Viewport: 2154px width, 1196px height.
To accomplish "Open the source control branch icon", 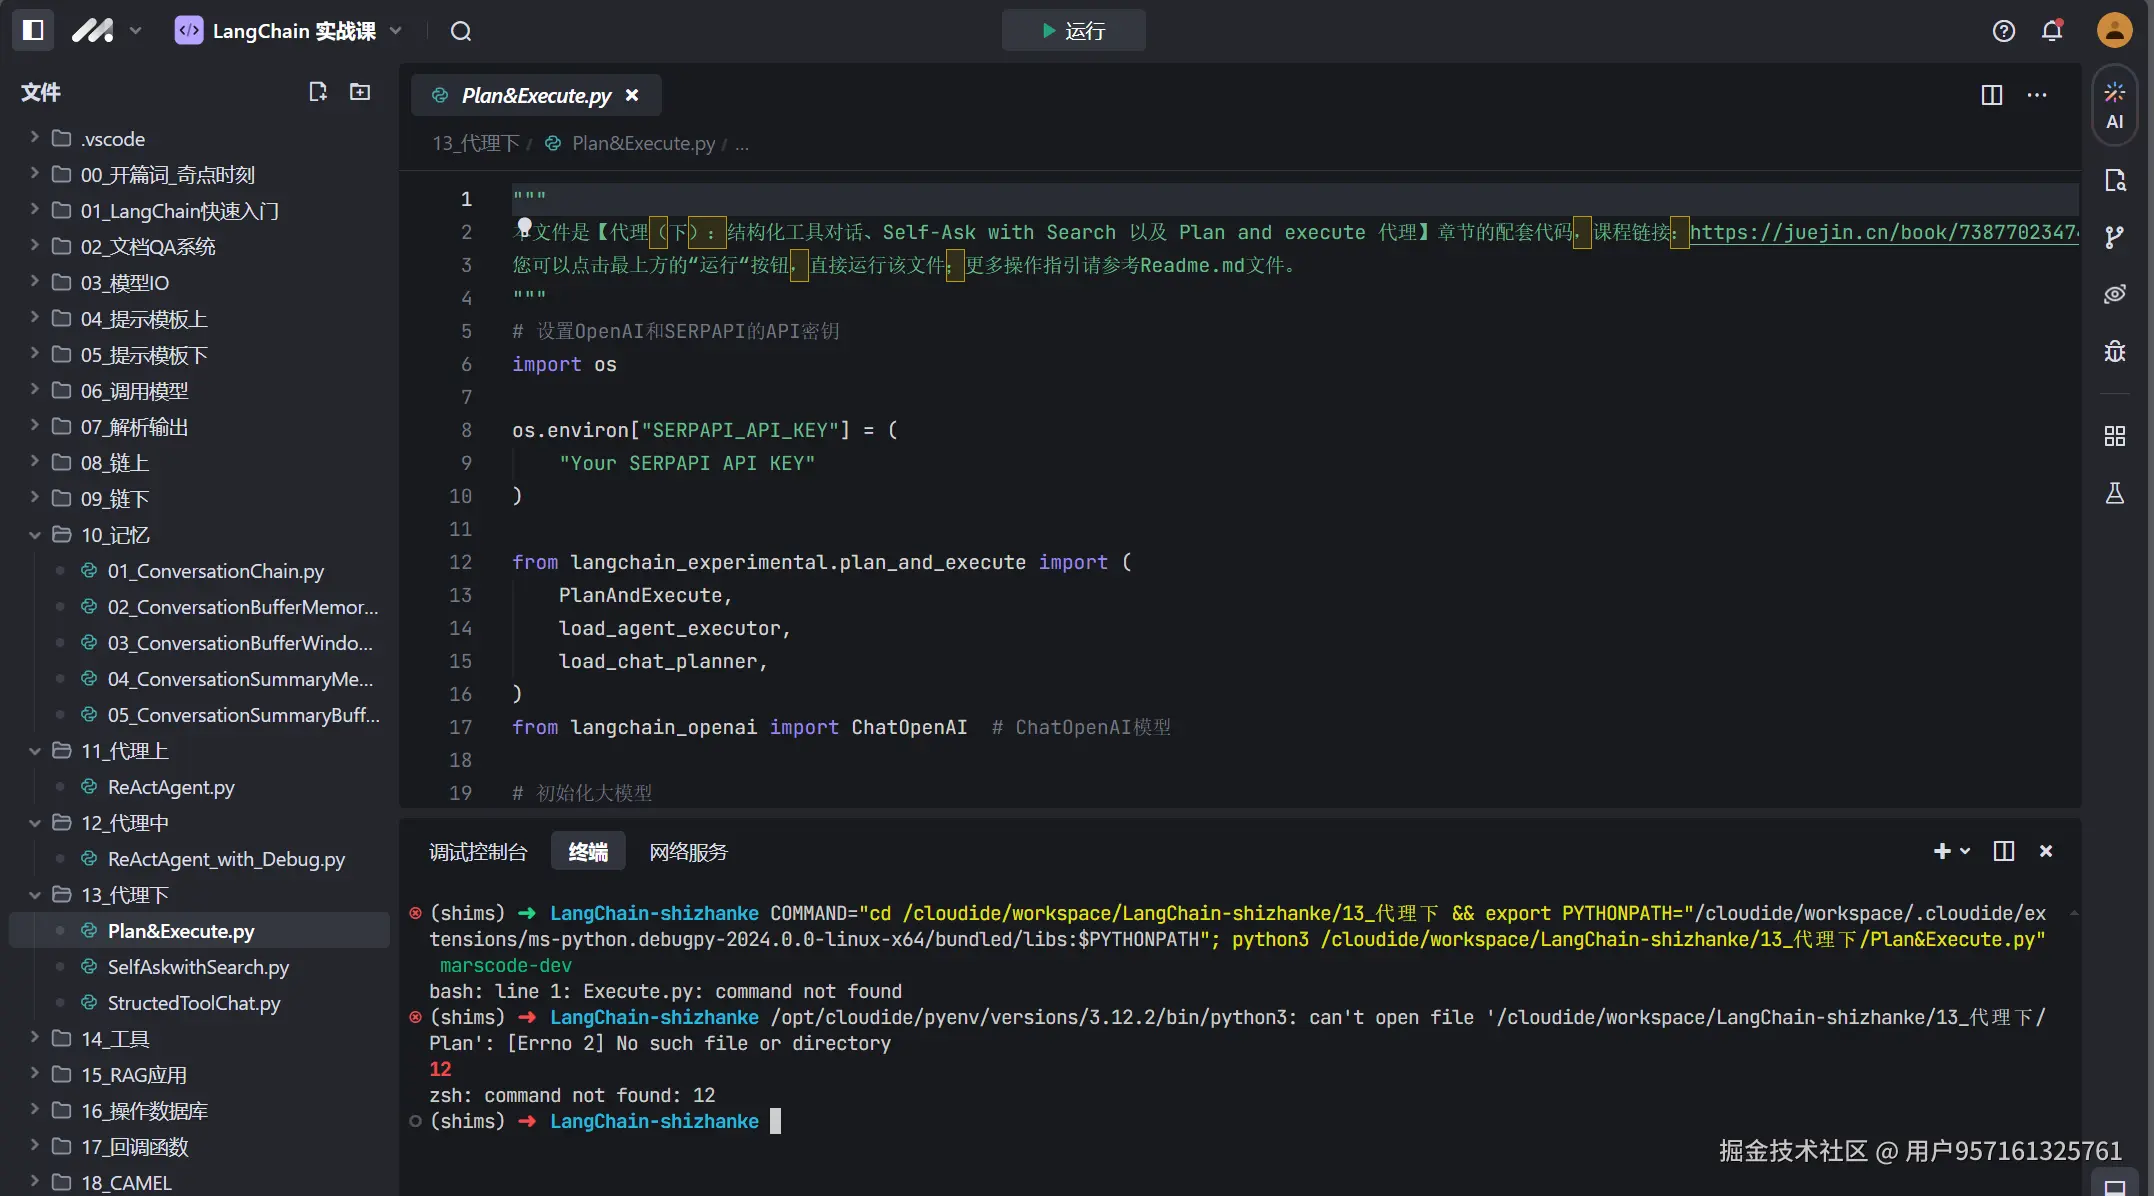I will point(2114,237).
